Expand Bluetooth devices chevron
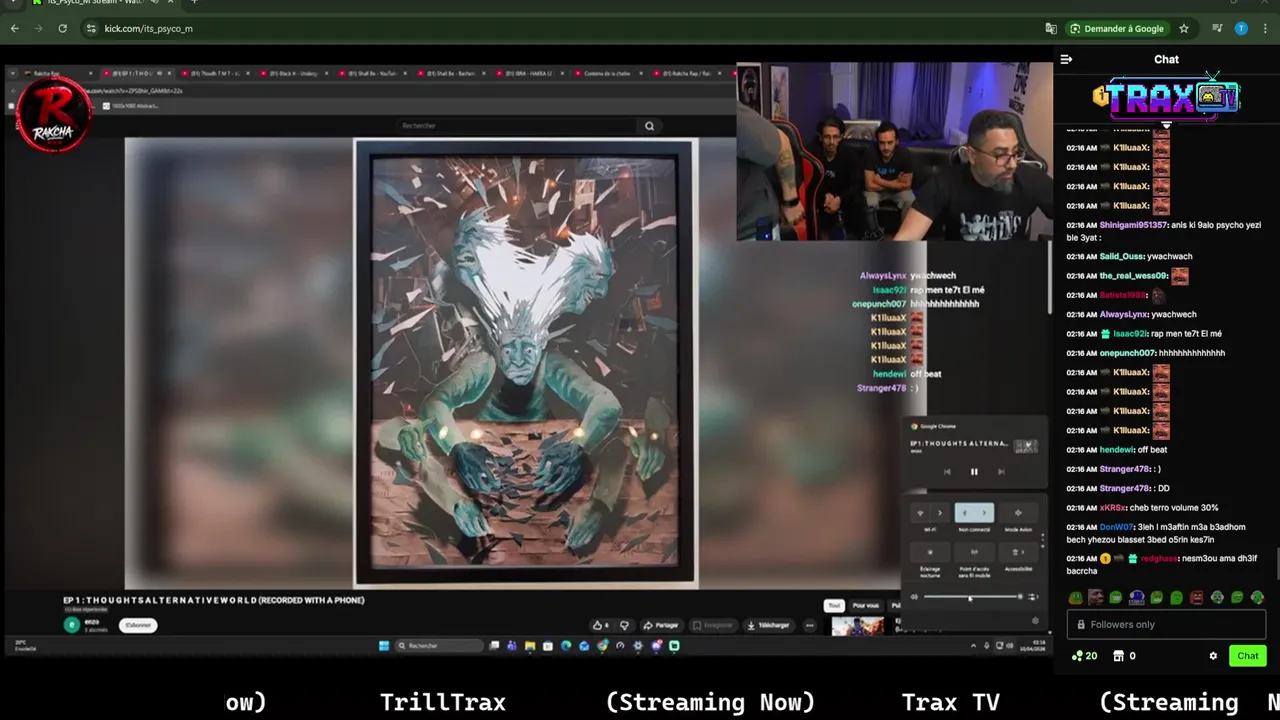The width and height of the screenshot is (1280, 720). pos(984,513)
